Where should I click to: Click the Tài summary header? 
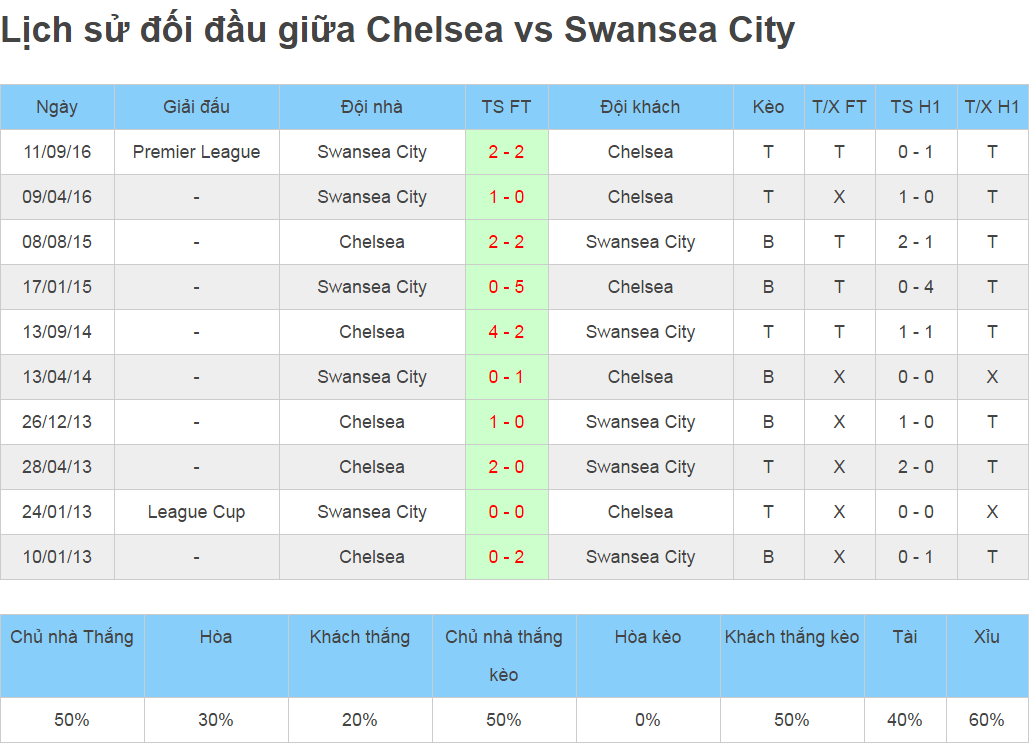(x=905, y=637)
